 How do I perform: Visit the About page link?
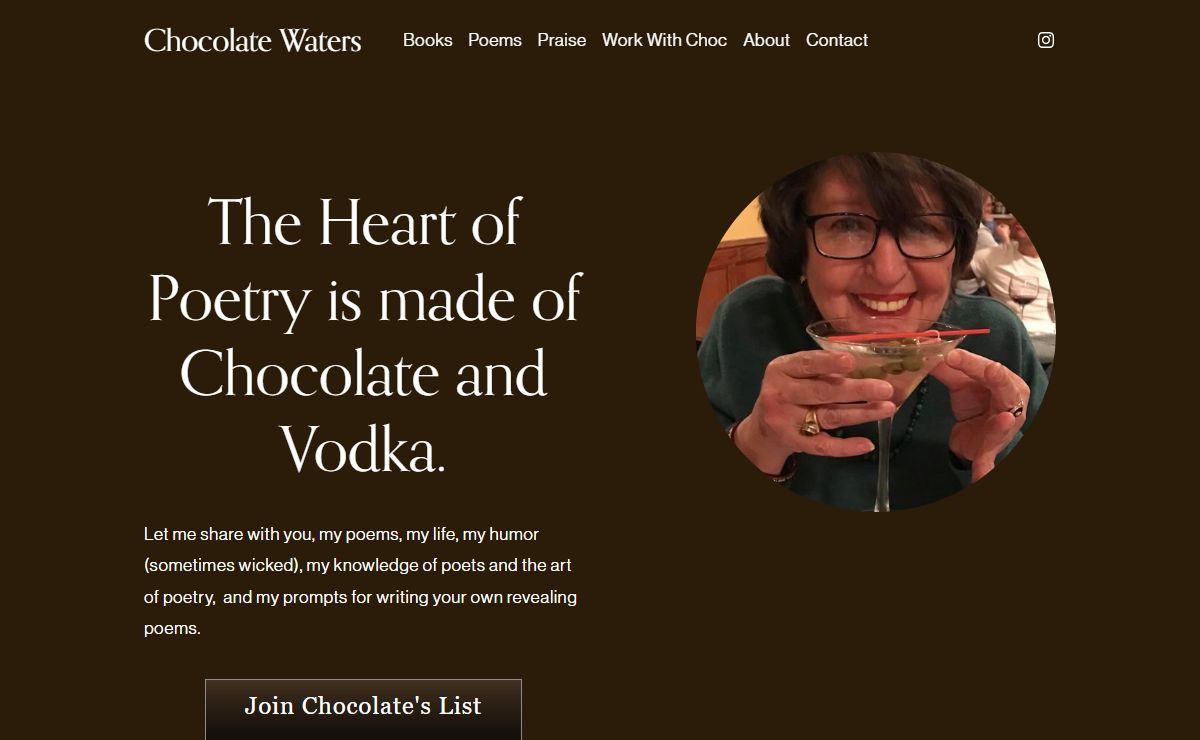(x=766, y=40)
